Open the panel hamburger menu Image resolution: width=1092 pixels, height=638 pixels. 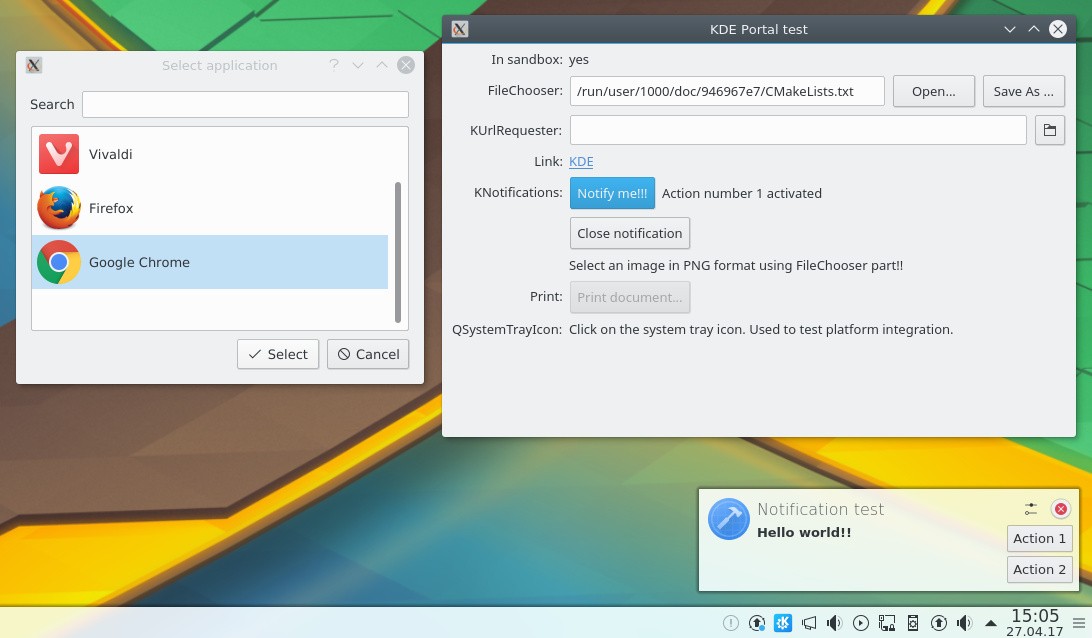click(1080, 622)
